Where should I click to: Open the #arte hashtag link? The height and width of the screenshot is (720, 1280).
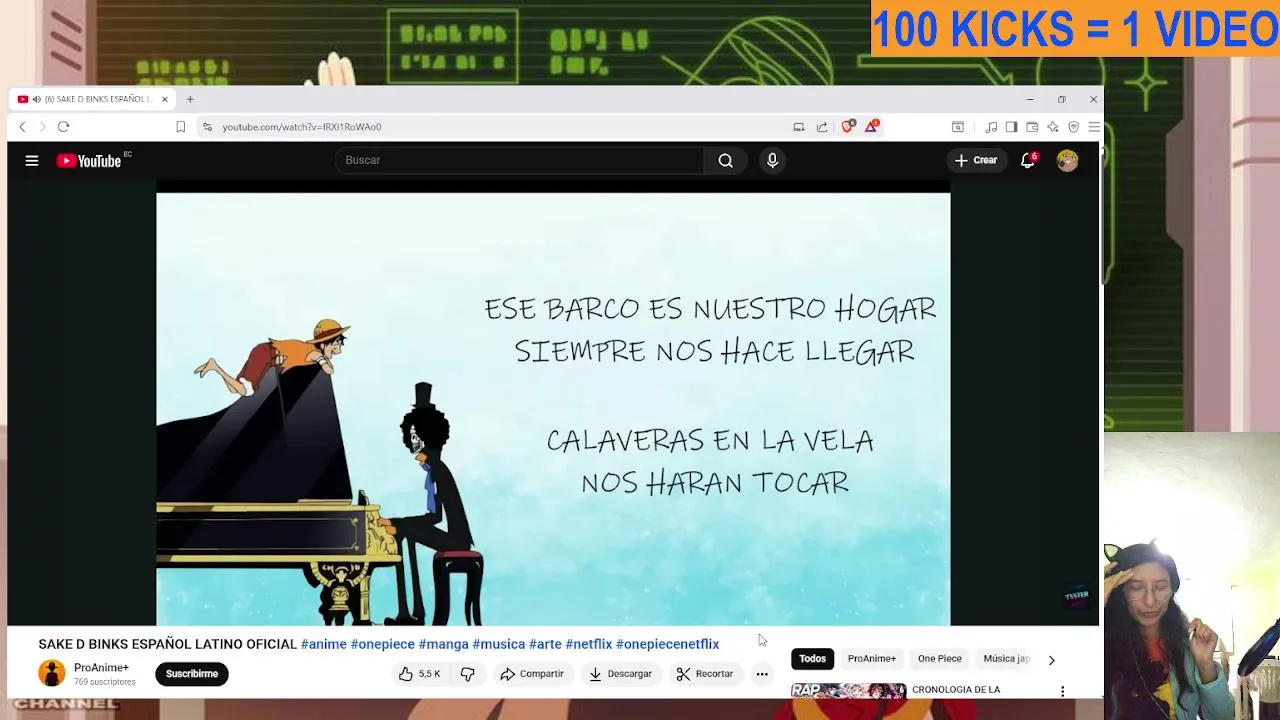[545, 644]
